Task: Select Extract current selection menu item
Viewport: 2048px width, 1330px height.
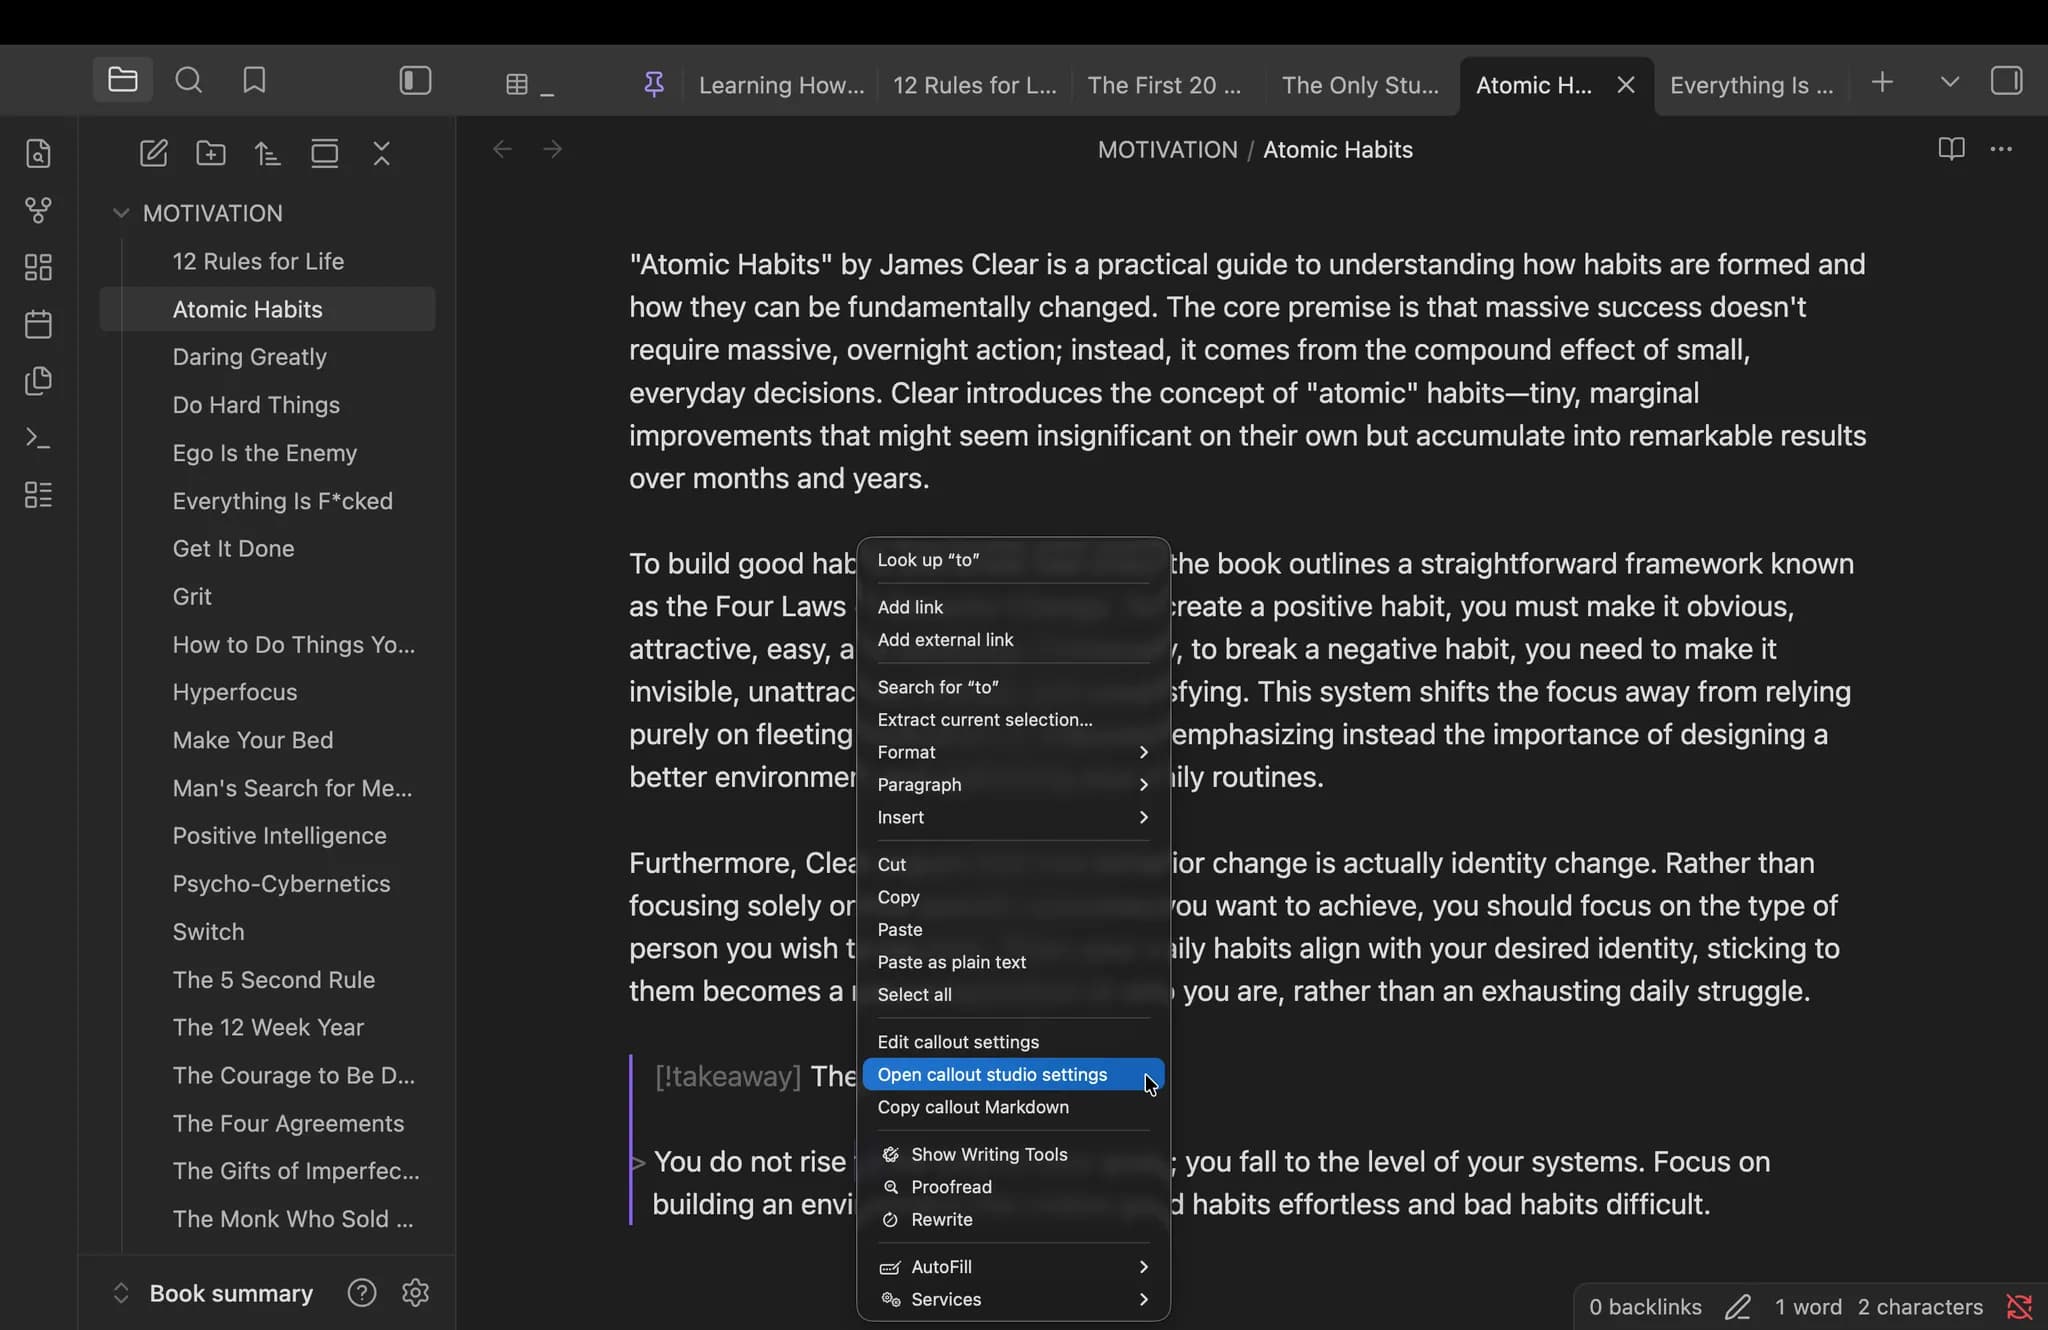Action: (1013, 720)
